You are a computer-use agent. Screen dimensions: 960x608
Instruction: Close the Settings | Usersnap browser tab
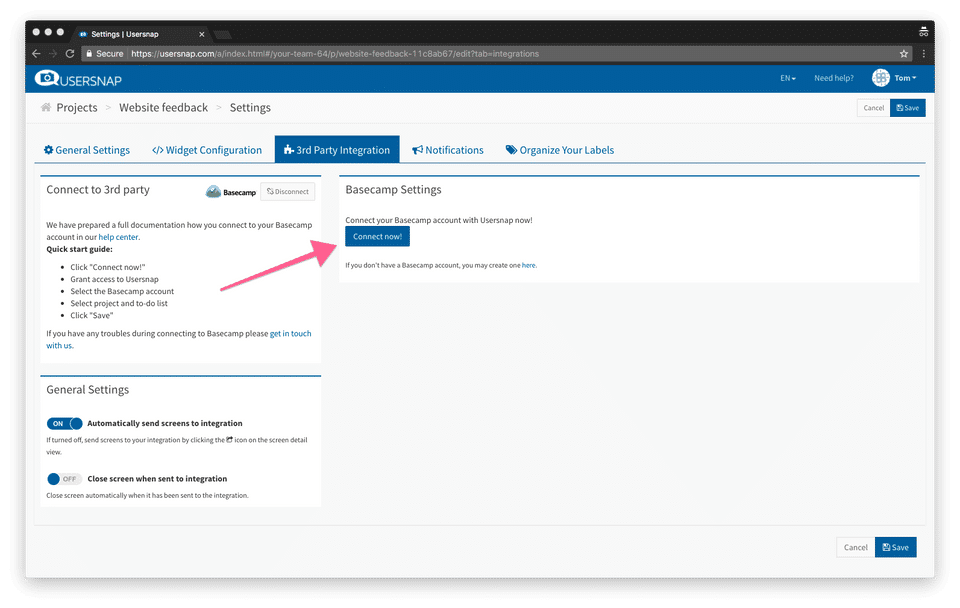pyautogui.click(x=201, y=34)
